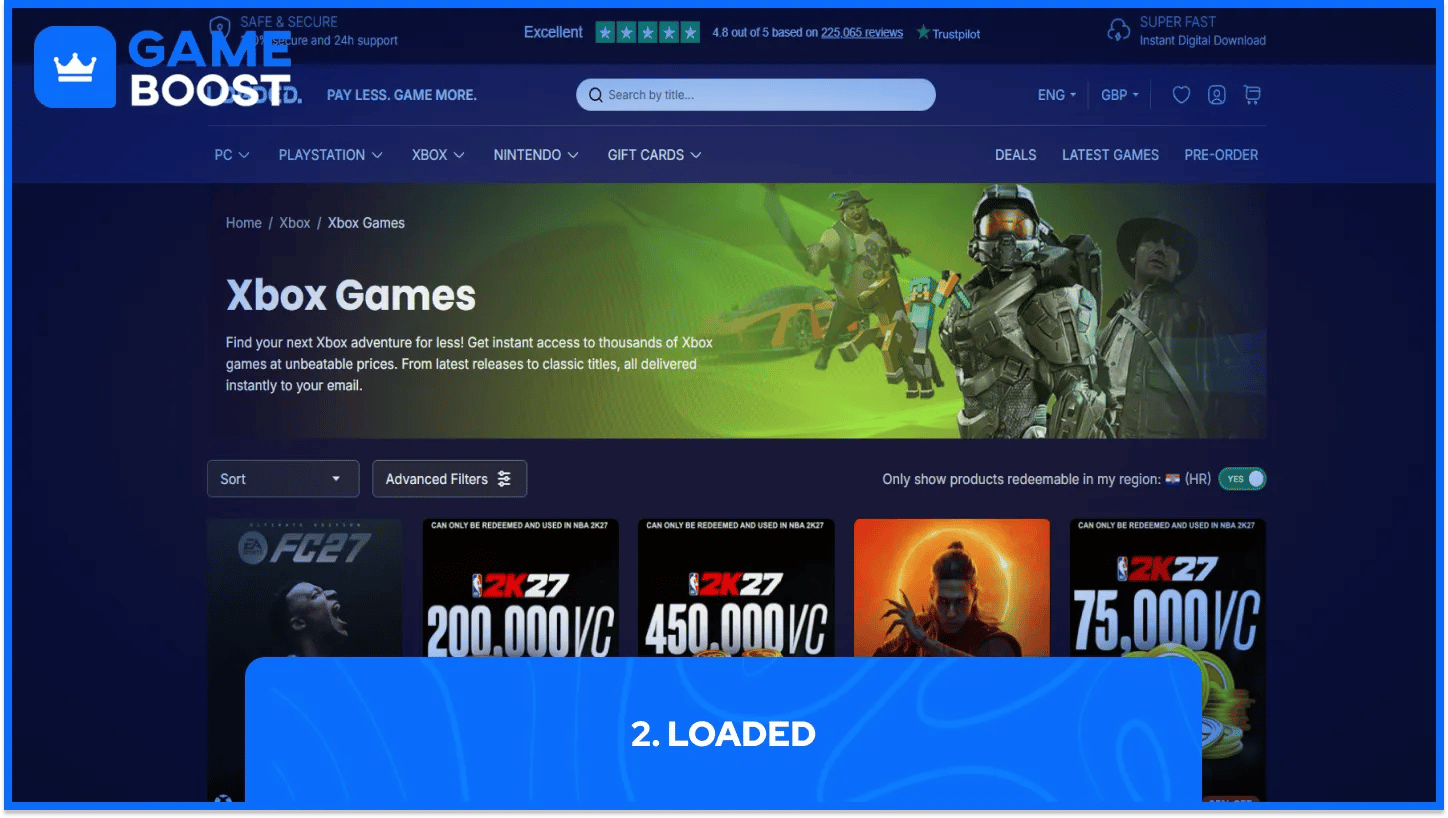This screenshot has height=818, width=1448.
Task: Click the cloud download icon beside Super Fast
Action: click(x=1118, y=30)
